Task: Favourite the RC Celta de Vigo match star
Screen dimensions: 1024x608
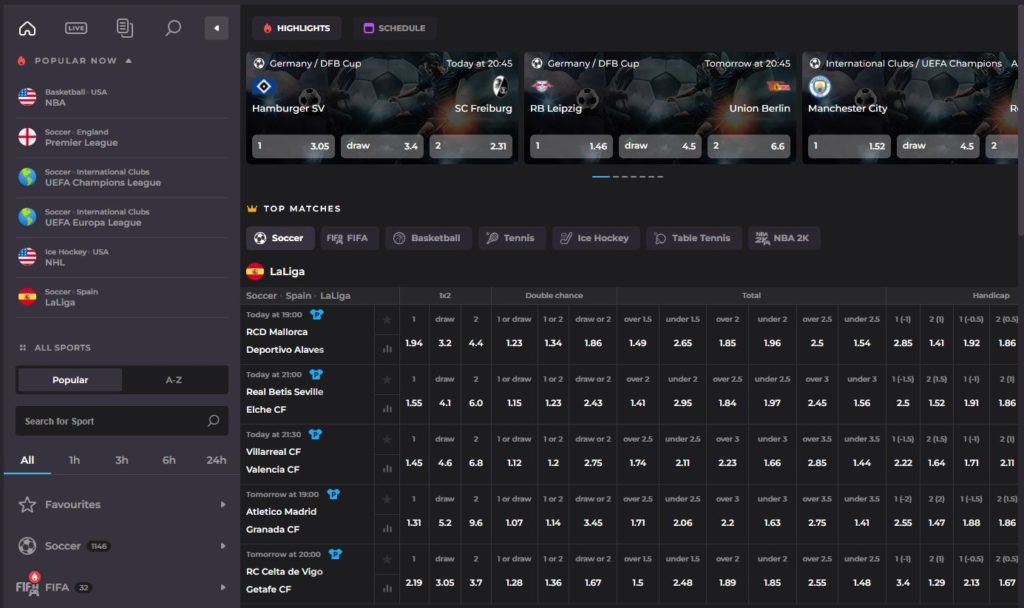Action: [387, 560]
